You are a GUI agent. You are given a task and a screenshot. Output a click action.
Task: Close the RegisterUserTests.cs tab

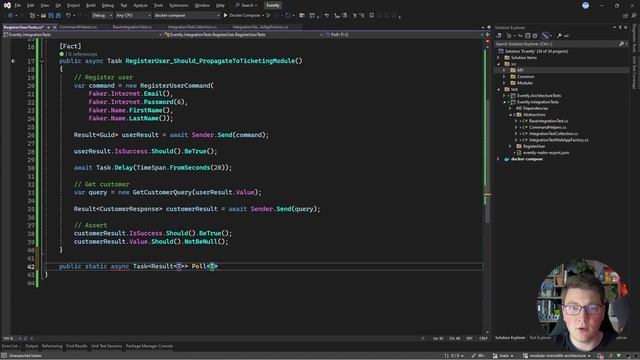click(x=55, y=27)
